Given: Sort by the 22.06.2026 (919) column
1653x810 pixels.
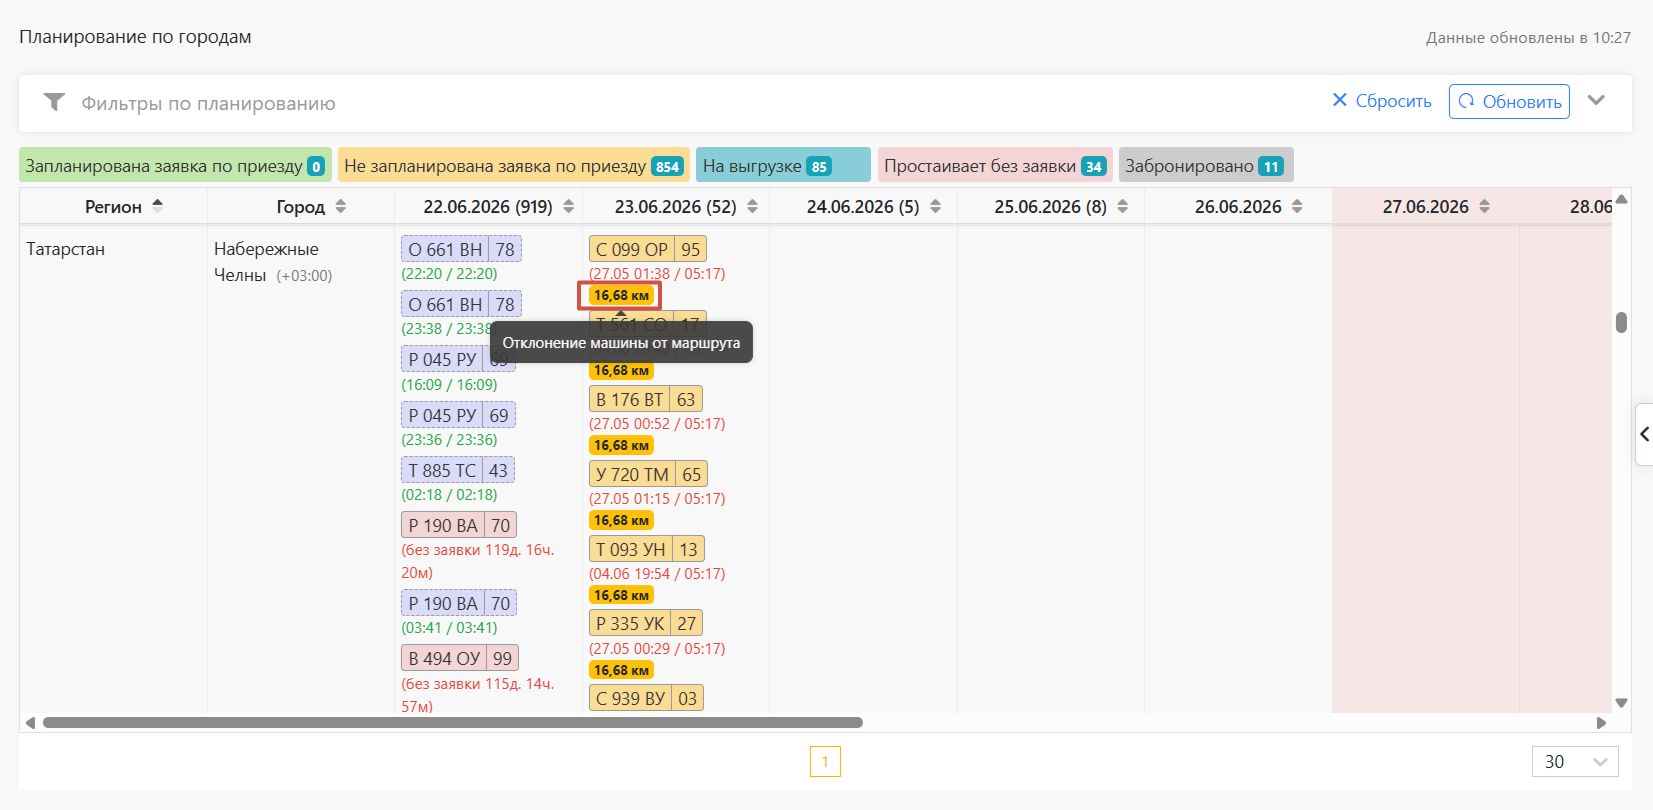Looking at the screenshot, I should point(569,206).
